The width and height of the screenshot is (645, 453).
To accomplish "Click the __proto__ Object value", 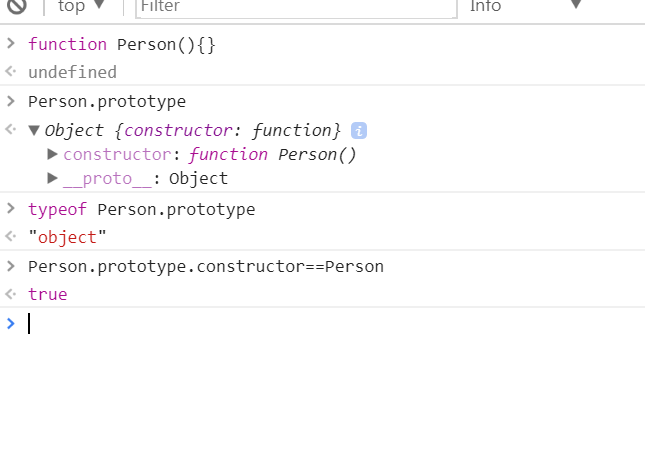I will (198, 179).
